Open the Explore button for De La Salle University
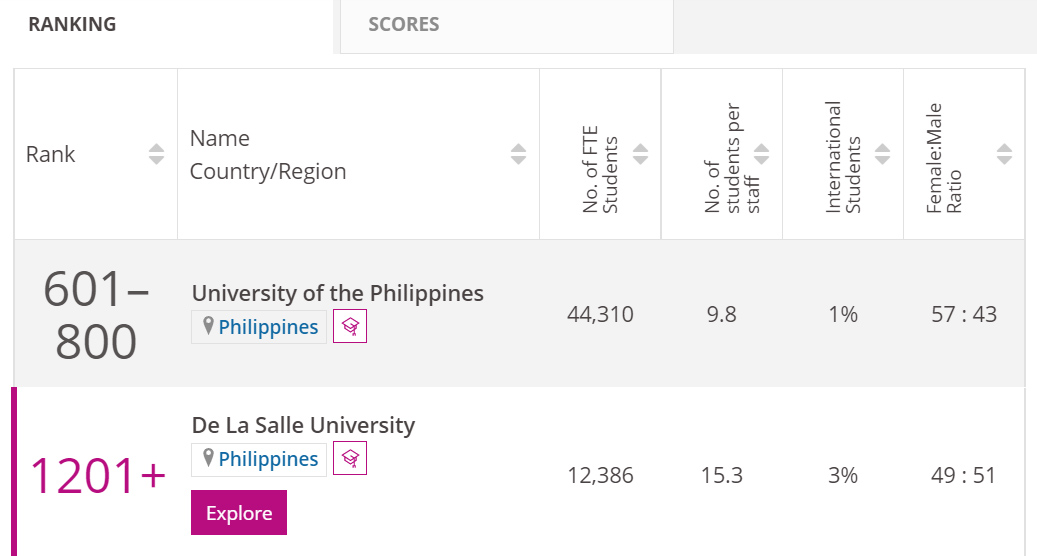Image resolution: width=1037 pixels, height=556 pixels. tap(239, 512)
